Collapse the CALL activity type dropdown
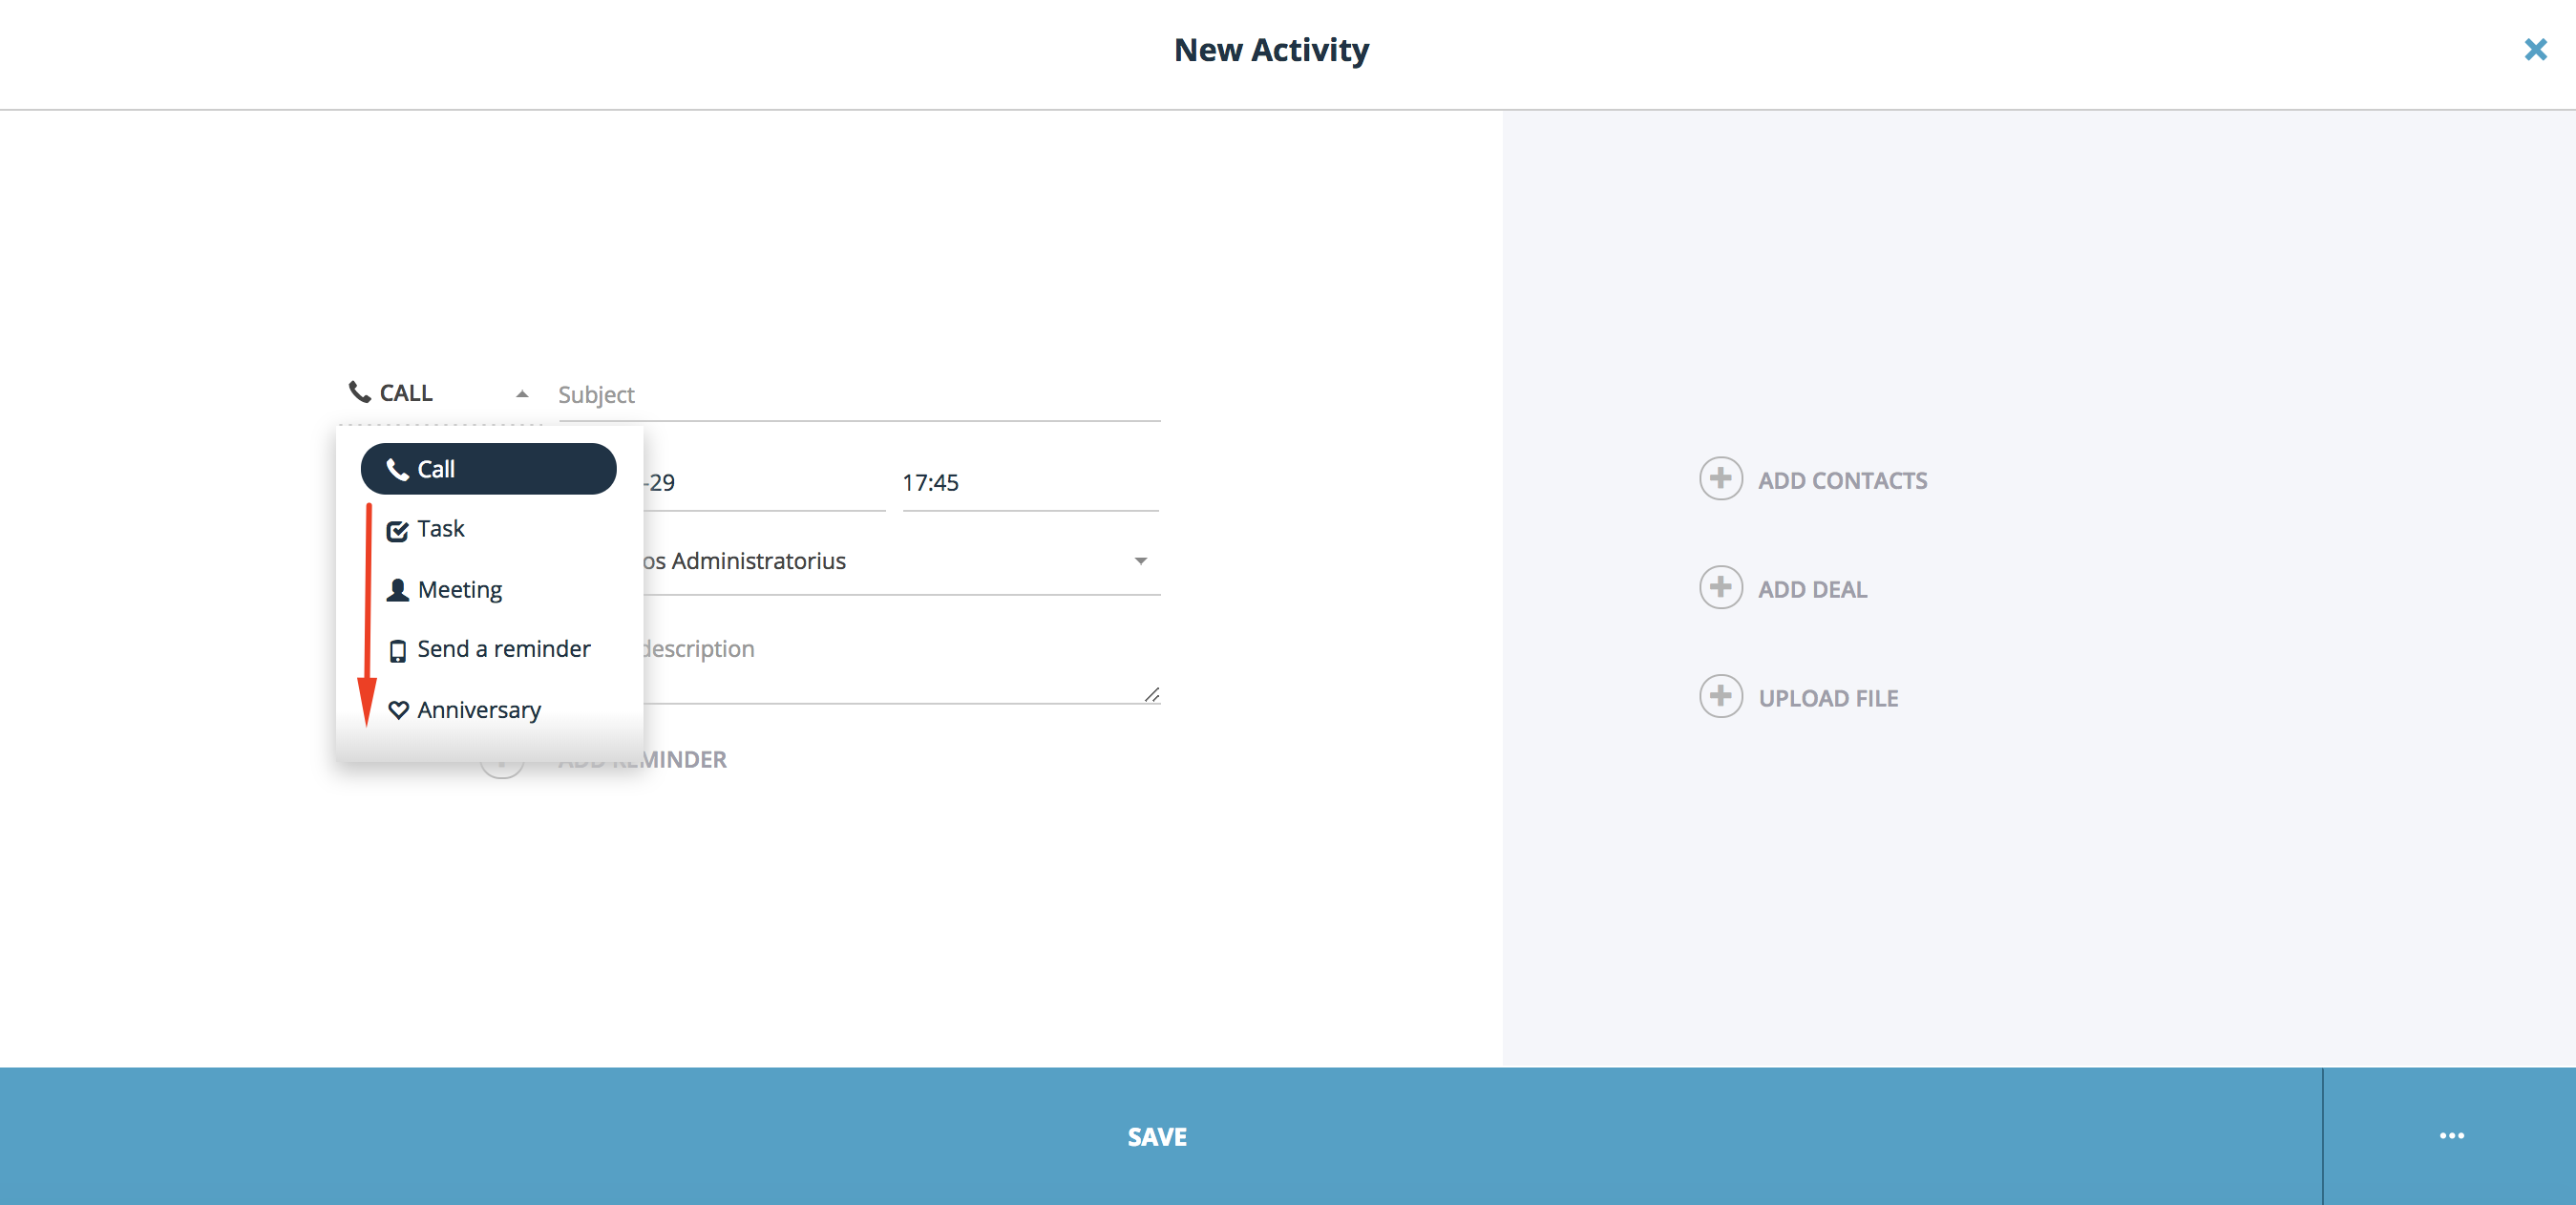This screenshot has width=2576, height=1205. click(522, 394)
